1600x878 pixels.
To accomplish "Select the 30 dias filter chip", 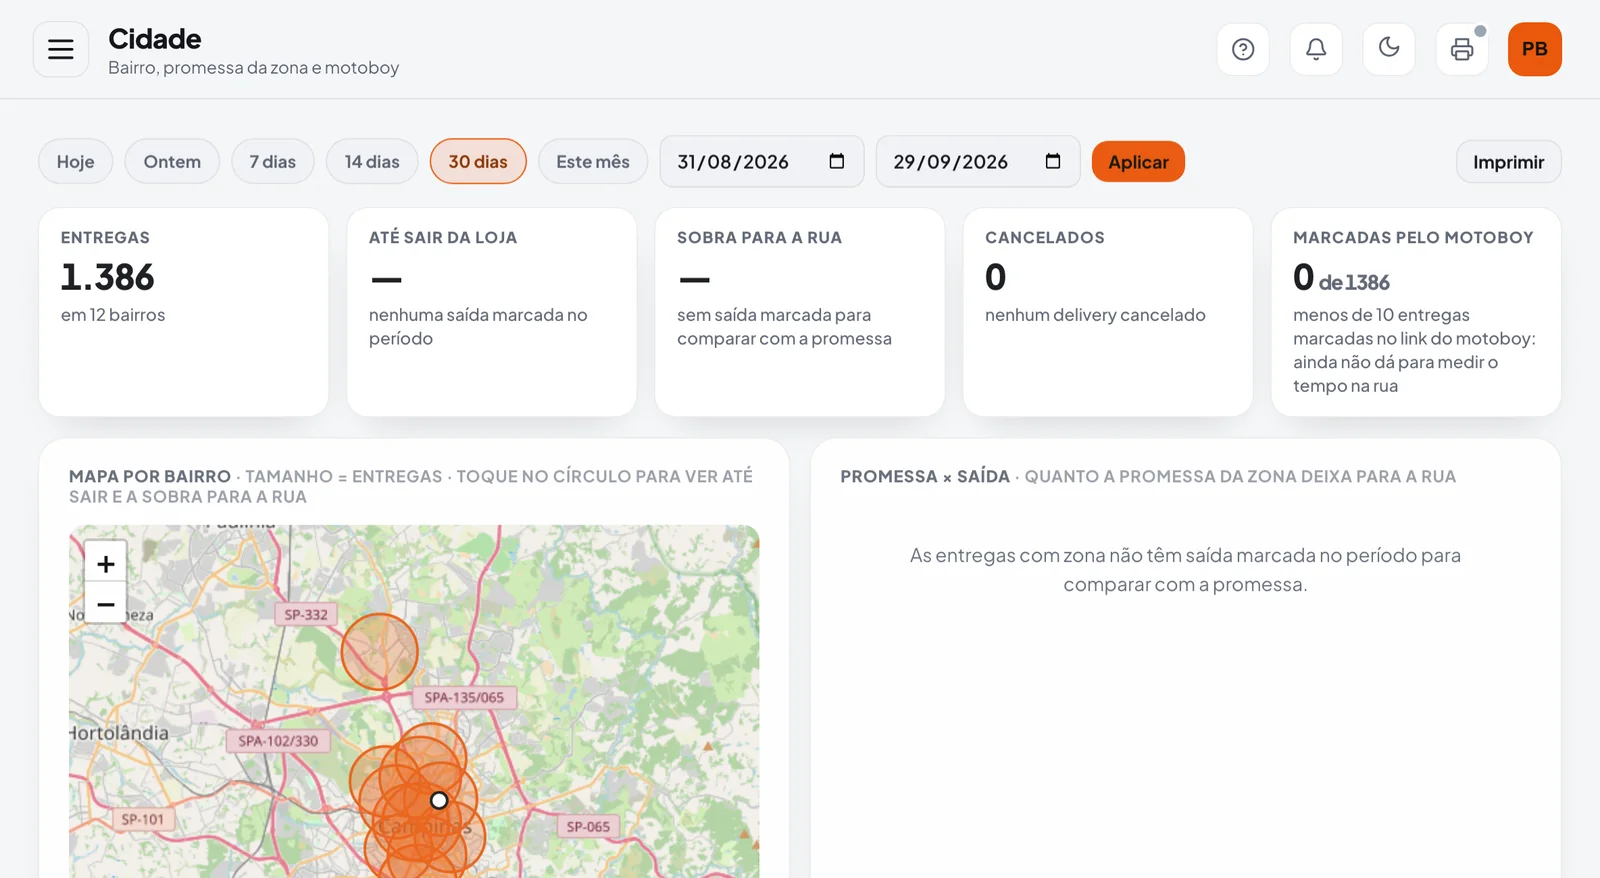I will [x=478, y=162].
